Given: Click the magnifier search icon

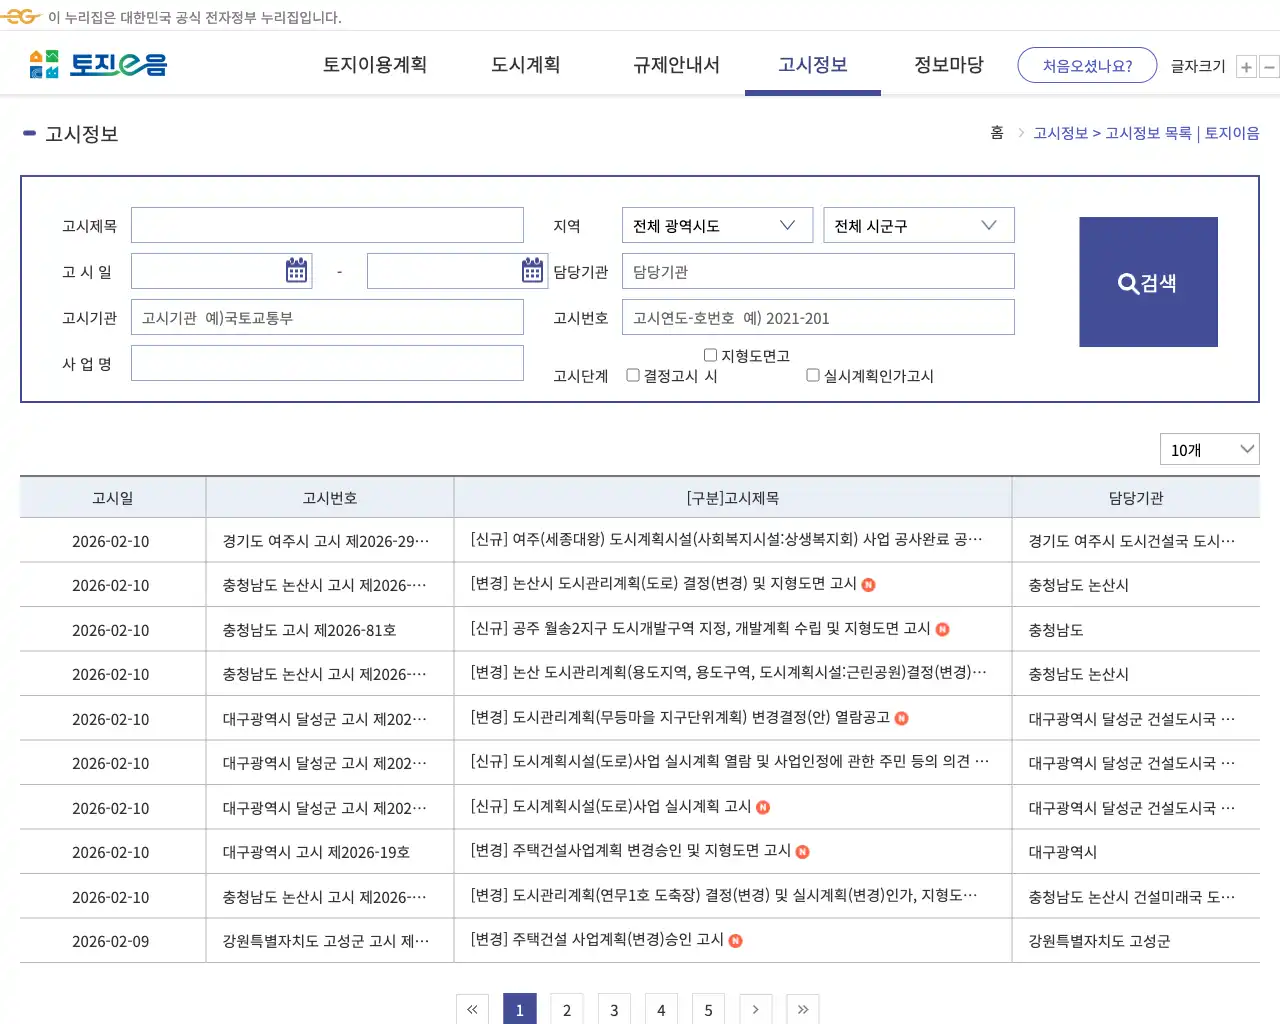Looking at the screenshot, I should [x=1127, y=282].
